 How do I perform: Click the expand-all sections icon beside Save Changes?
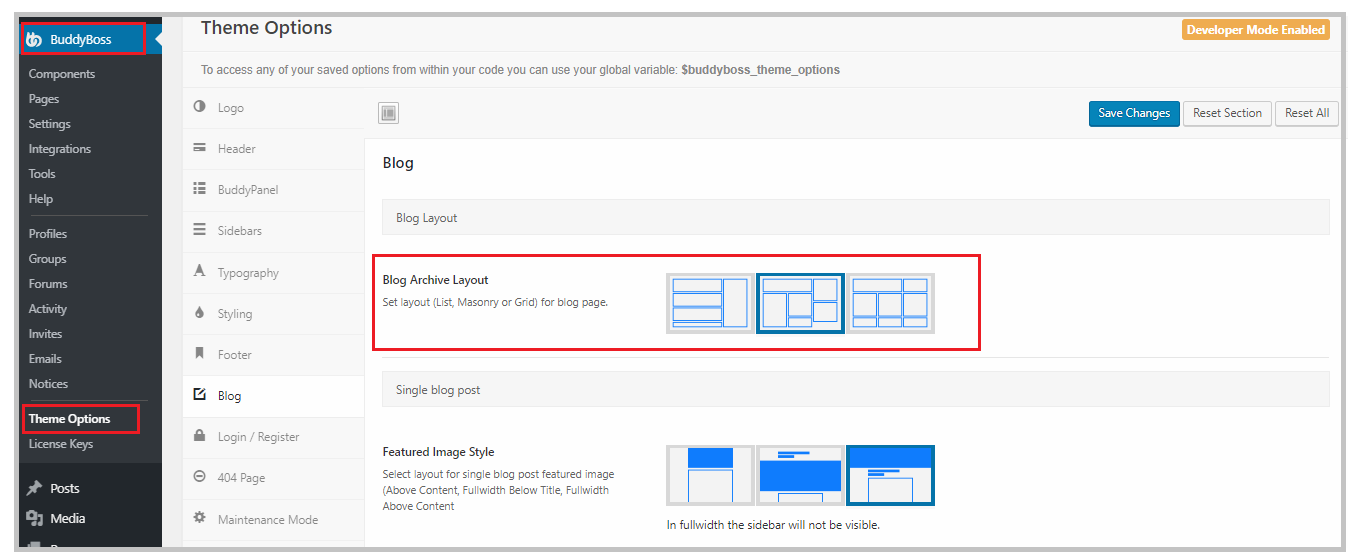coord(389,113)
